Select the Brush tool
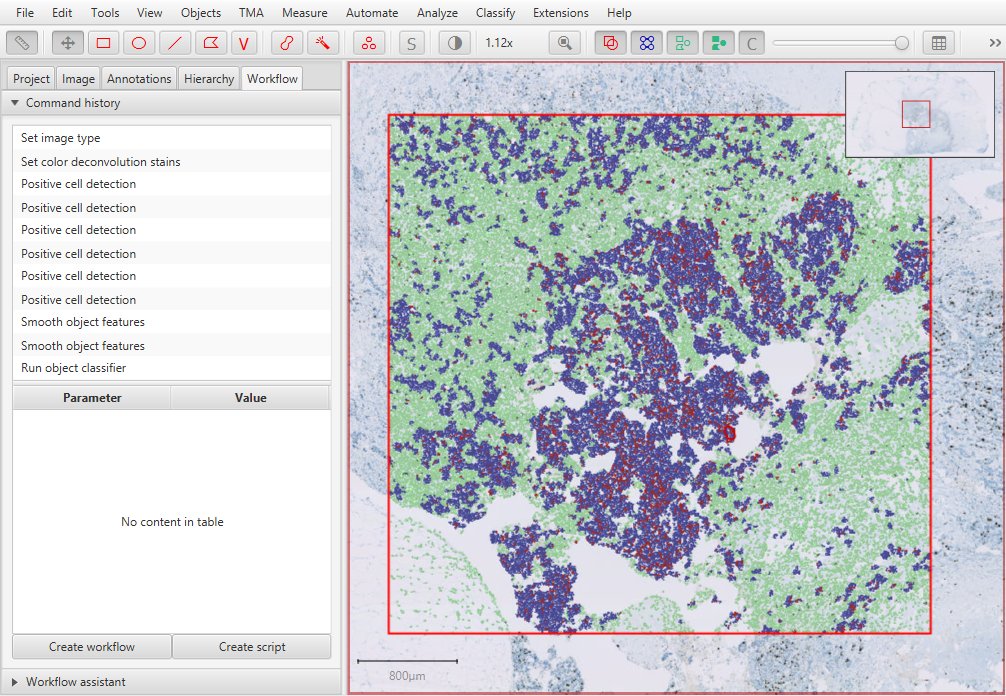This screenshot has width=1006, height=696. (287, 43)
